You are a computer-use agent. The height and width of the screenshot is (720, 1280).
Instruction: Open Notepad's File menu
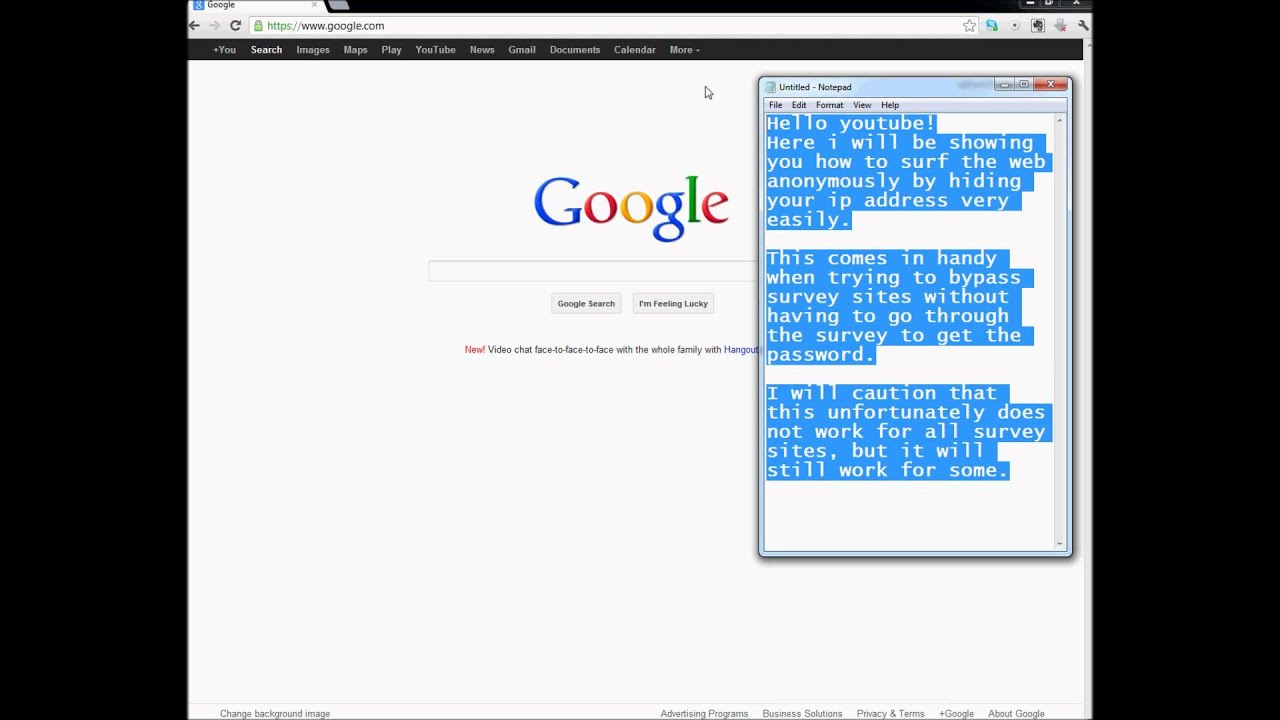[775, 105]
